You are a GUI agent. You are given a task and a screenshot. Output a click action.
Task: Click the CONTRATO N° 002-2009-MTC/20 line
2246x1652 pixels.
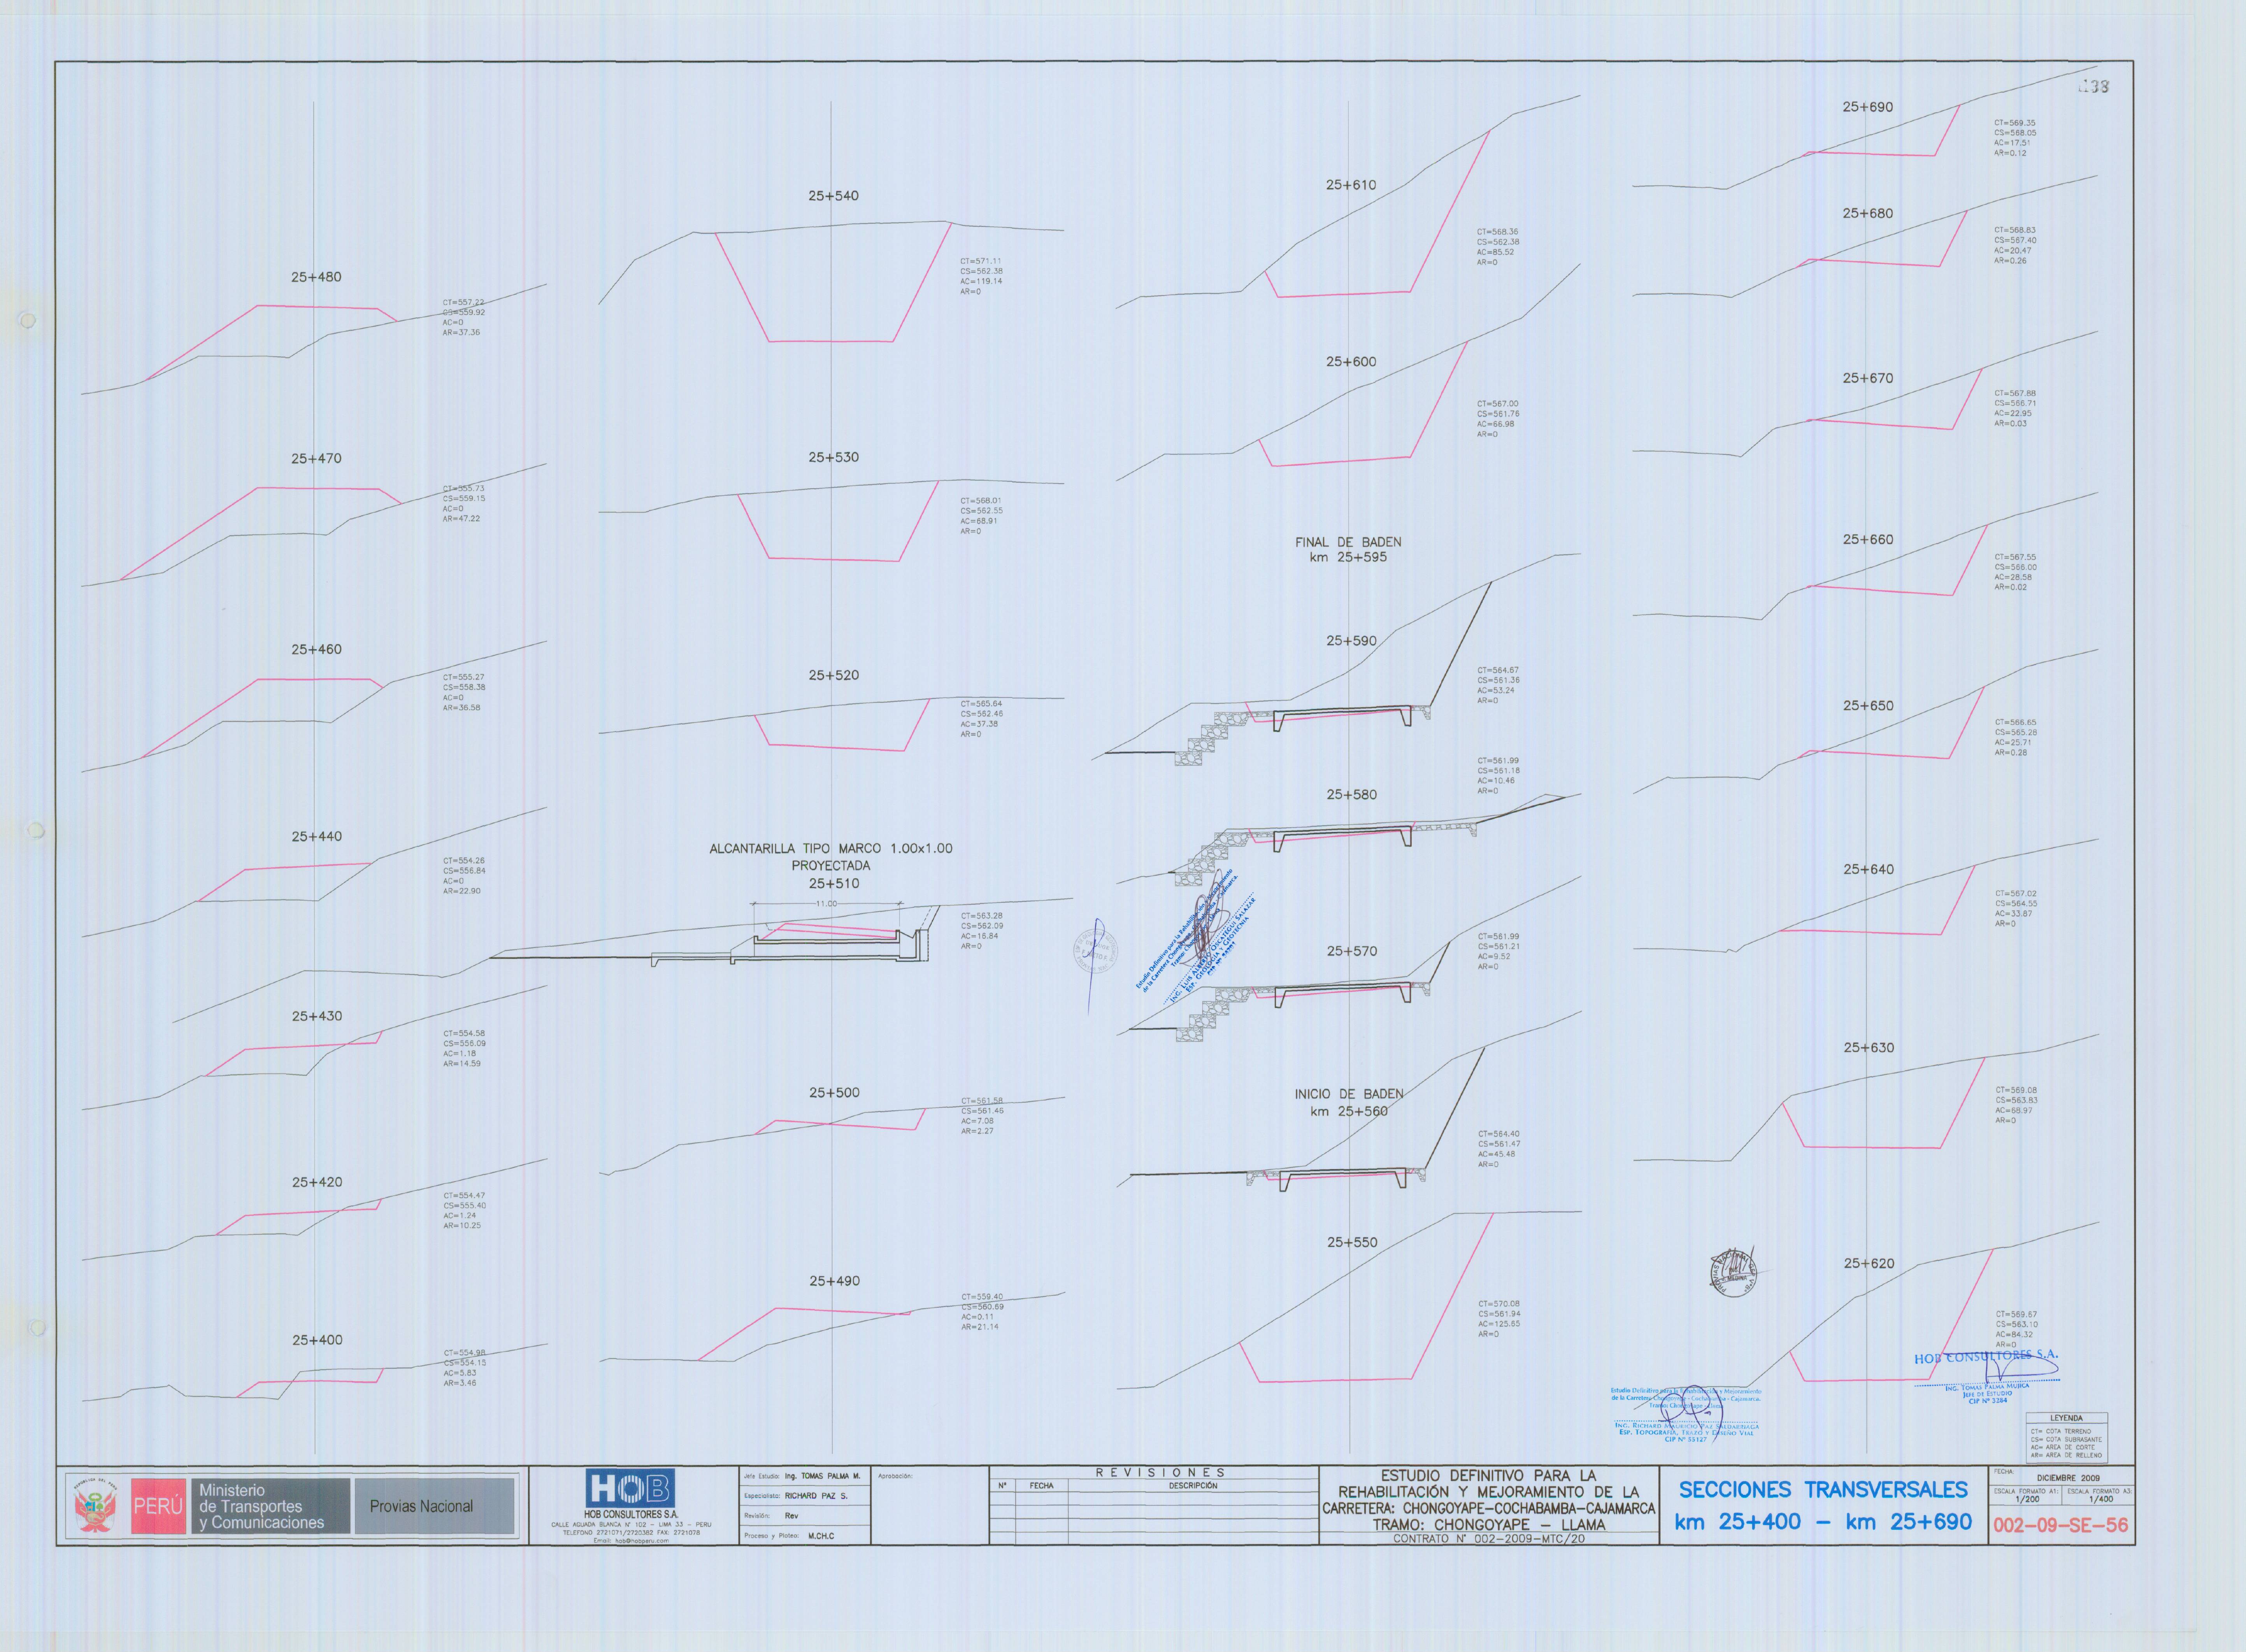coord(1489,1539)
